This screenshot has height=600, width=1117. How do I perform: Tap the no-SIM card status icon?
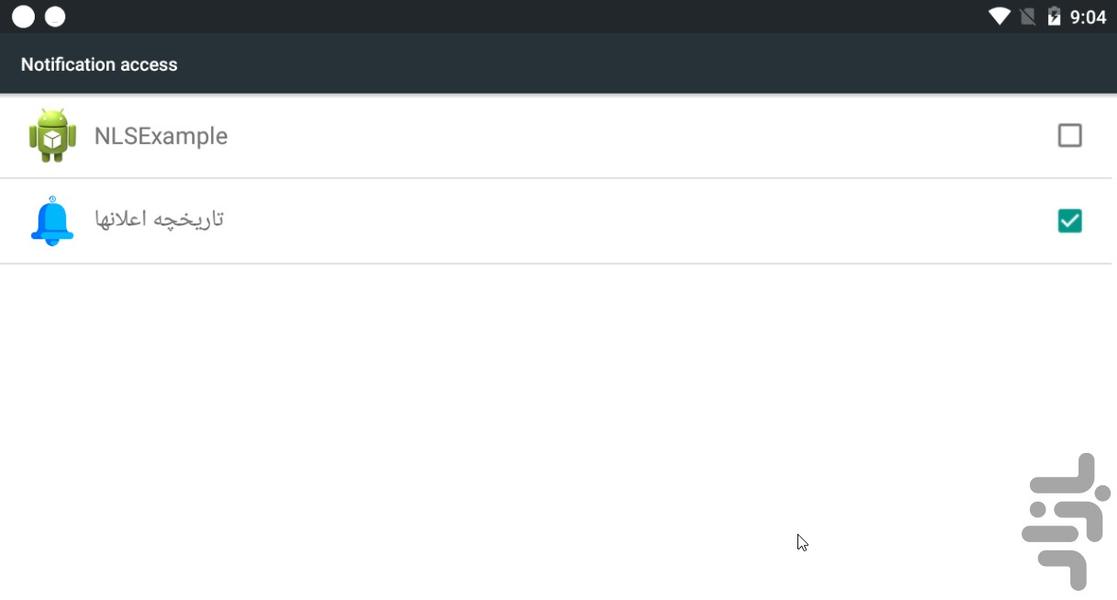tap(1027, 16)
